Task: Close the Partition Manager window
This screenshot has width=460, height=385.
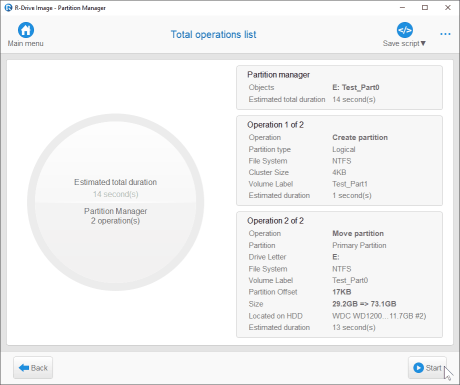Action: pyautogui.click(x=448, y=7)
